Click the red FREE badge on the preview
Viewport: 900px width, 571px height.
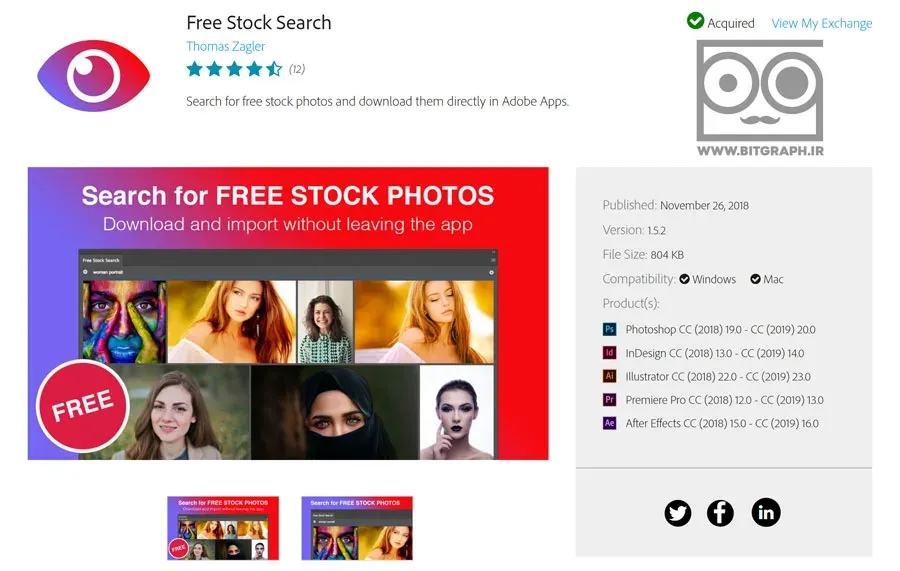click(83, 406)
